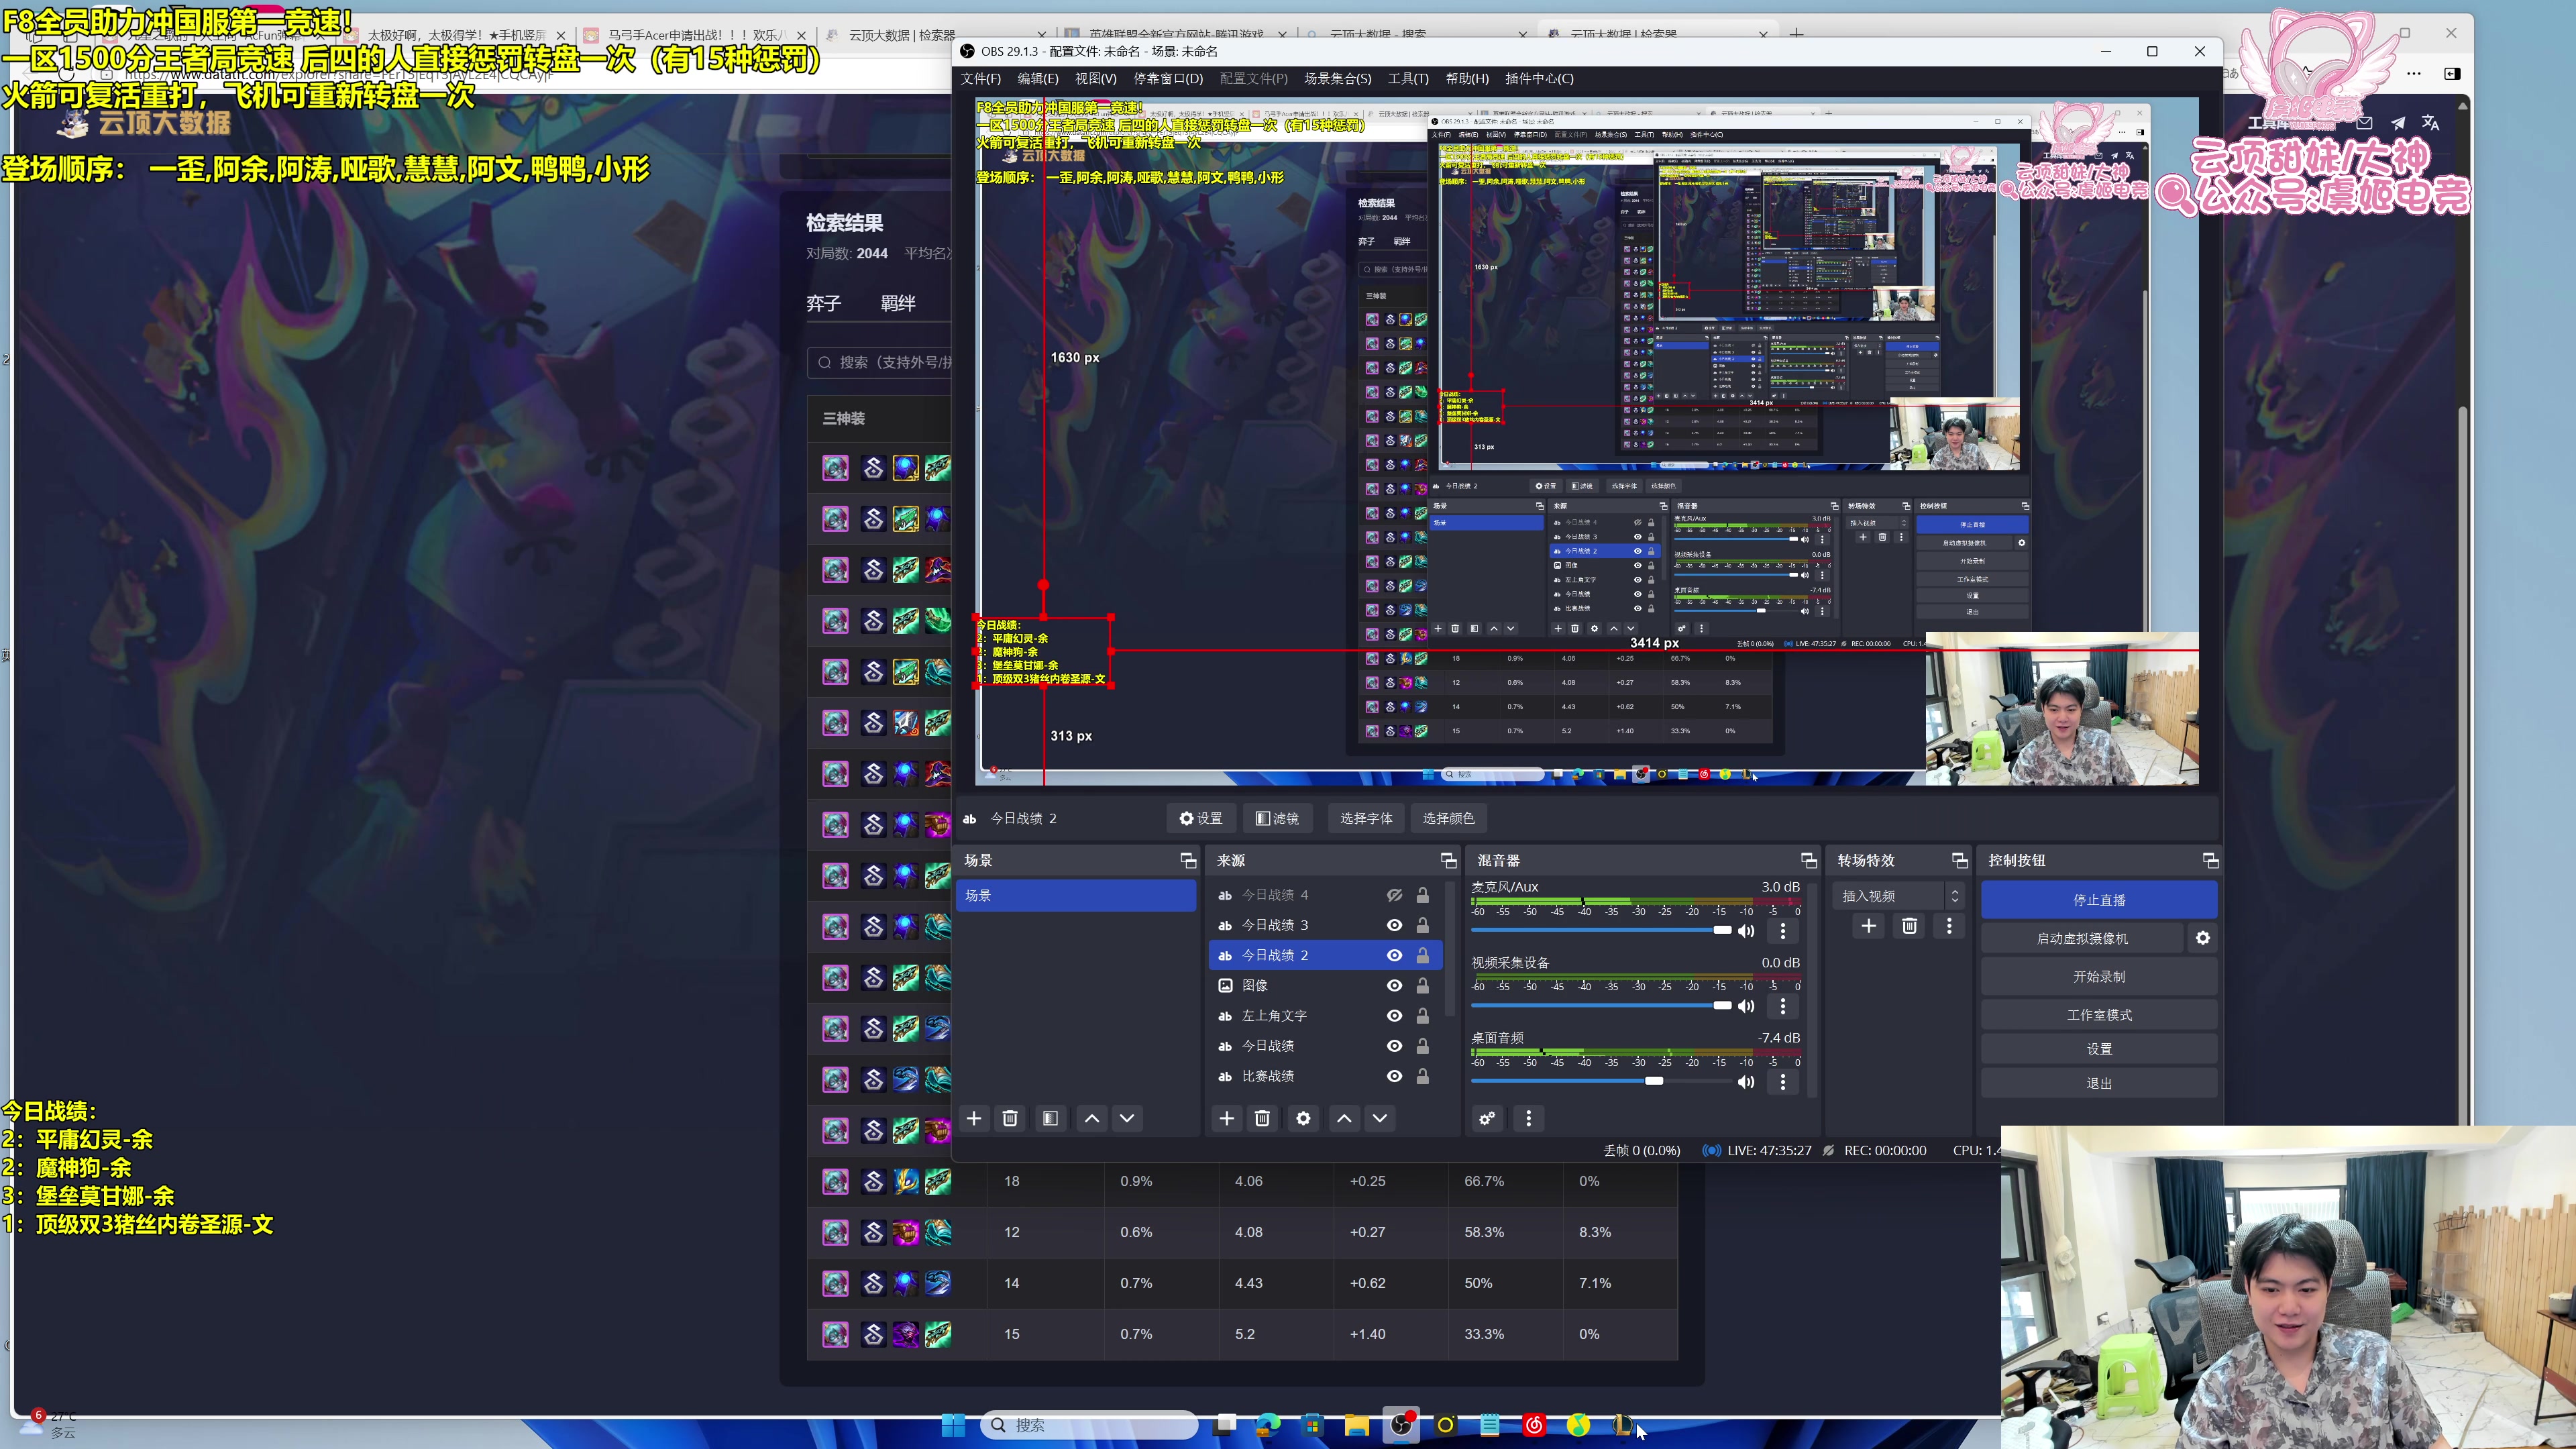The image size is (2576, 1449).
Task: Open the 麦克风/Aux channel options menu
Action: (x=1783, y=931)
